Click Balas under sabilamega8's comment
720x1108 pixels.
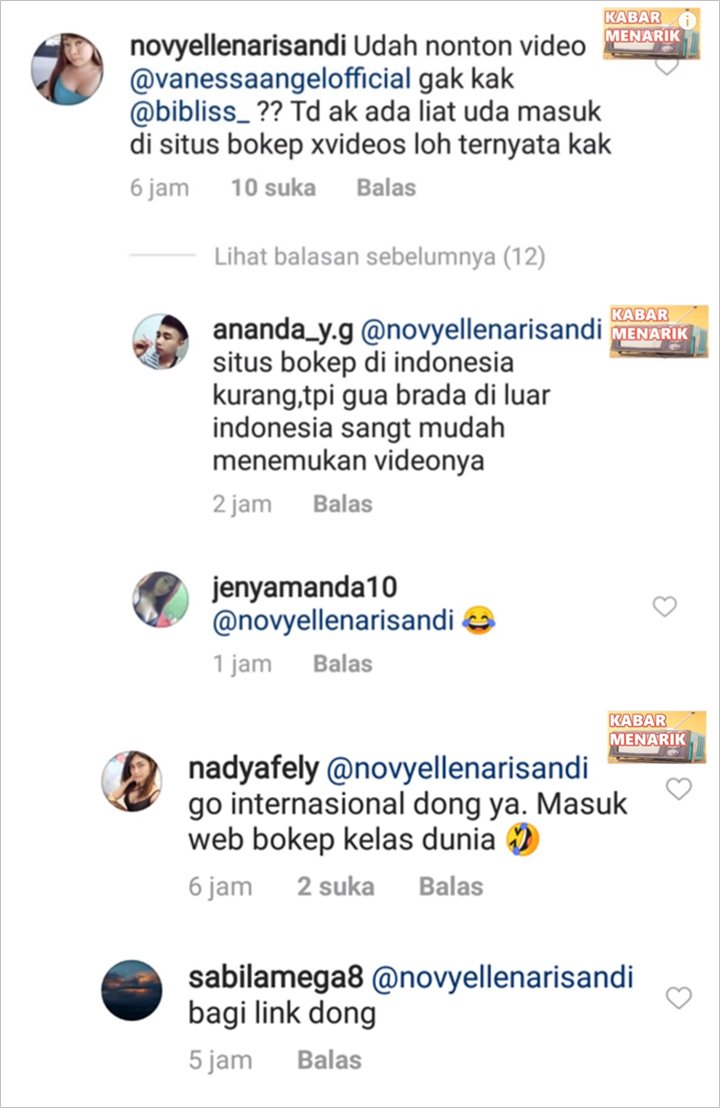coord(329,1060)
